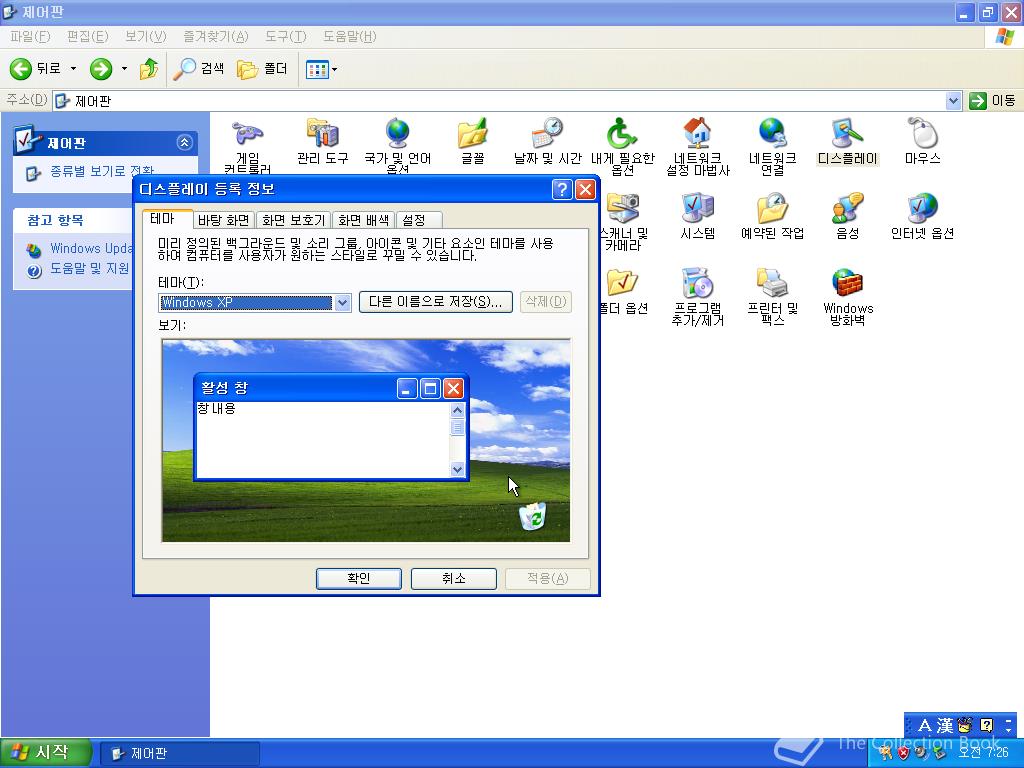Open 예약된 작업 icon
This screenshot has height=768, width=1024.
click(773, 216)
